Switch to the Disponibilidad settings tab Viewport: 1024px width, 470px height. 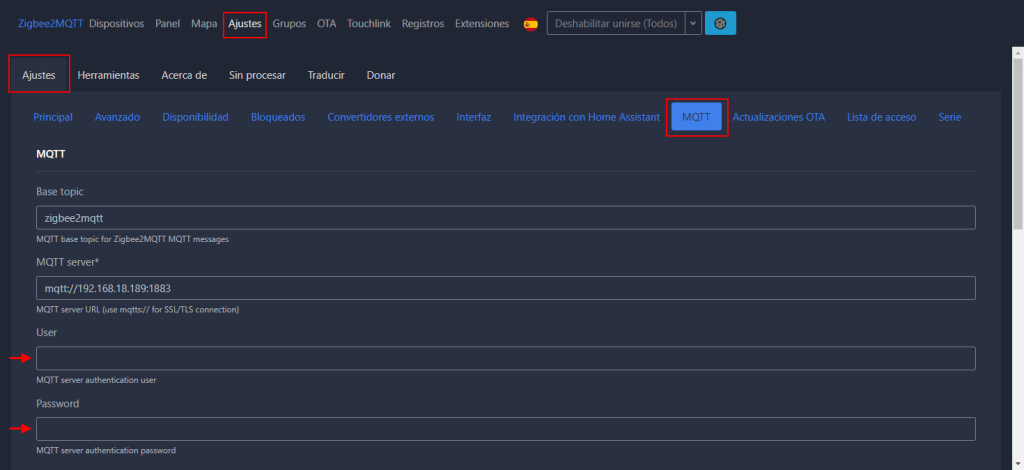195,117
